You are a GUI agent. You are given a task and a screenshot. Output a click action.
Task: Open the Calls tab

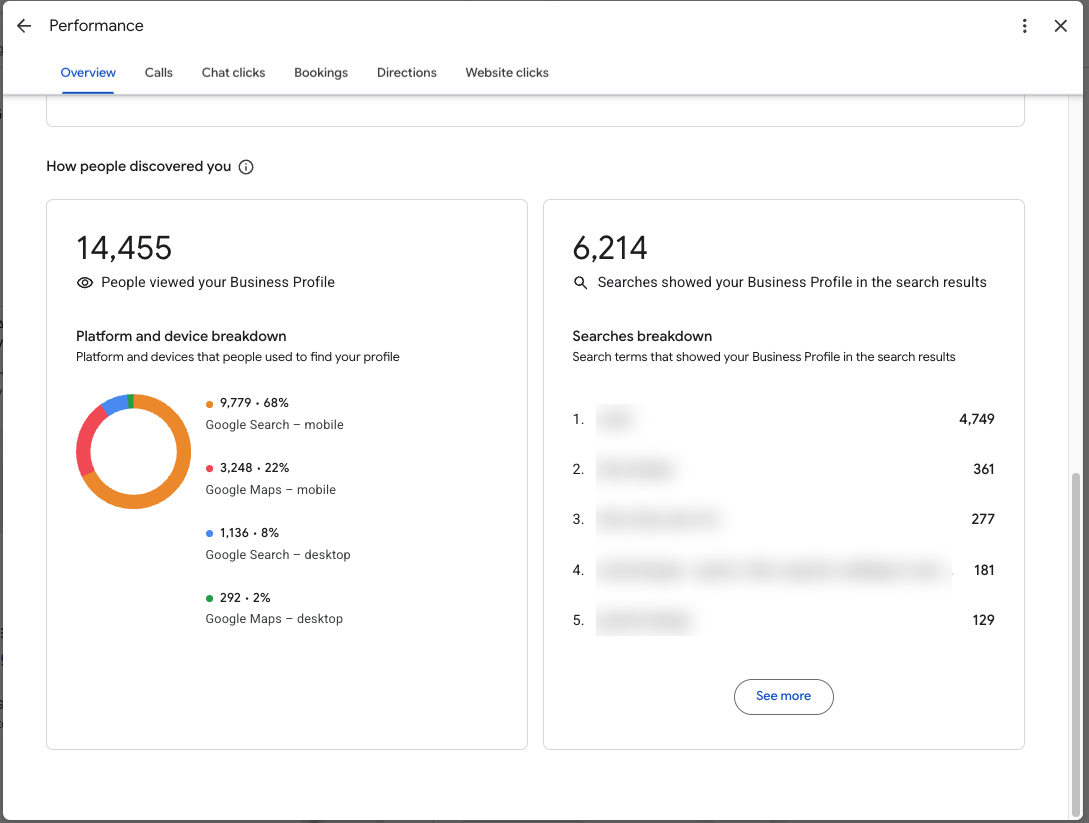point(158,73)
